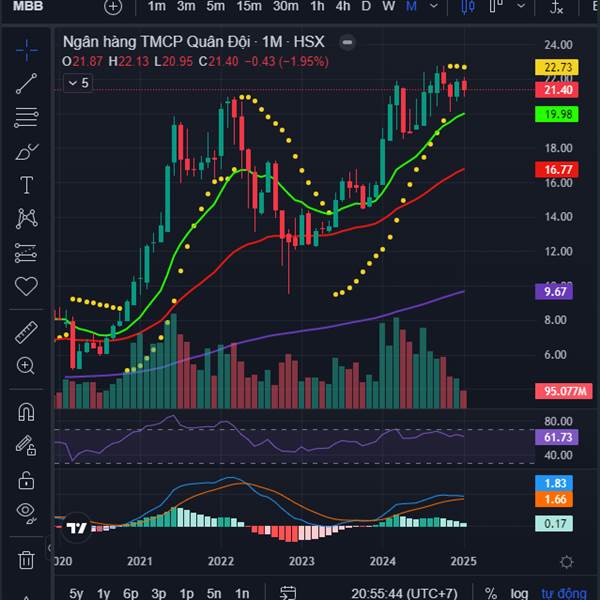This screenshot has height=600, width=600.
Task: Click the bar style icon in top toolbar
Action: [496, 7]
